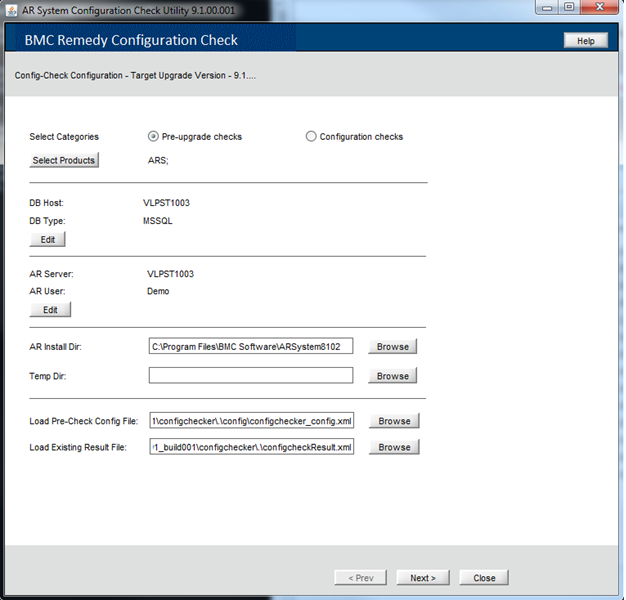Click the Load Existing Result File field
The image size is (626, 600).
250,447
